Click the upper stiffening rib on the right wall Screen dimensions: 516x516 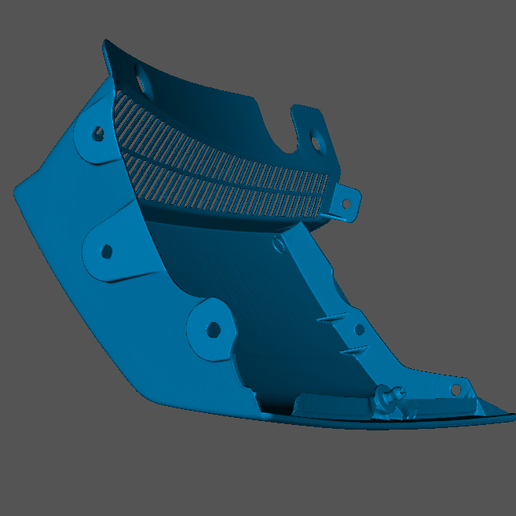[x=332, y=317]
